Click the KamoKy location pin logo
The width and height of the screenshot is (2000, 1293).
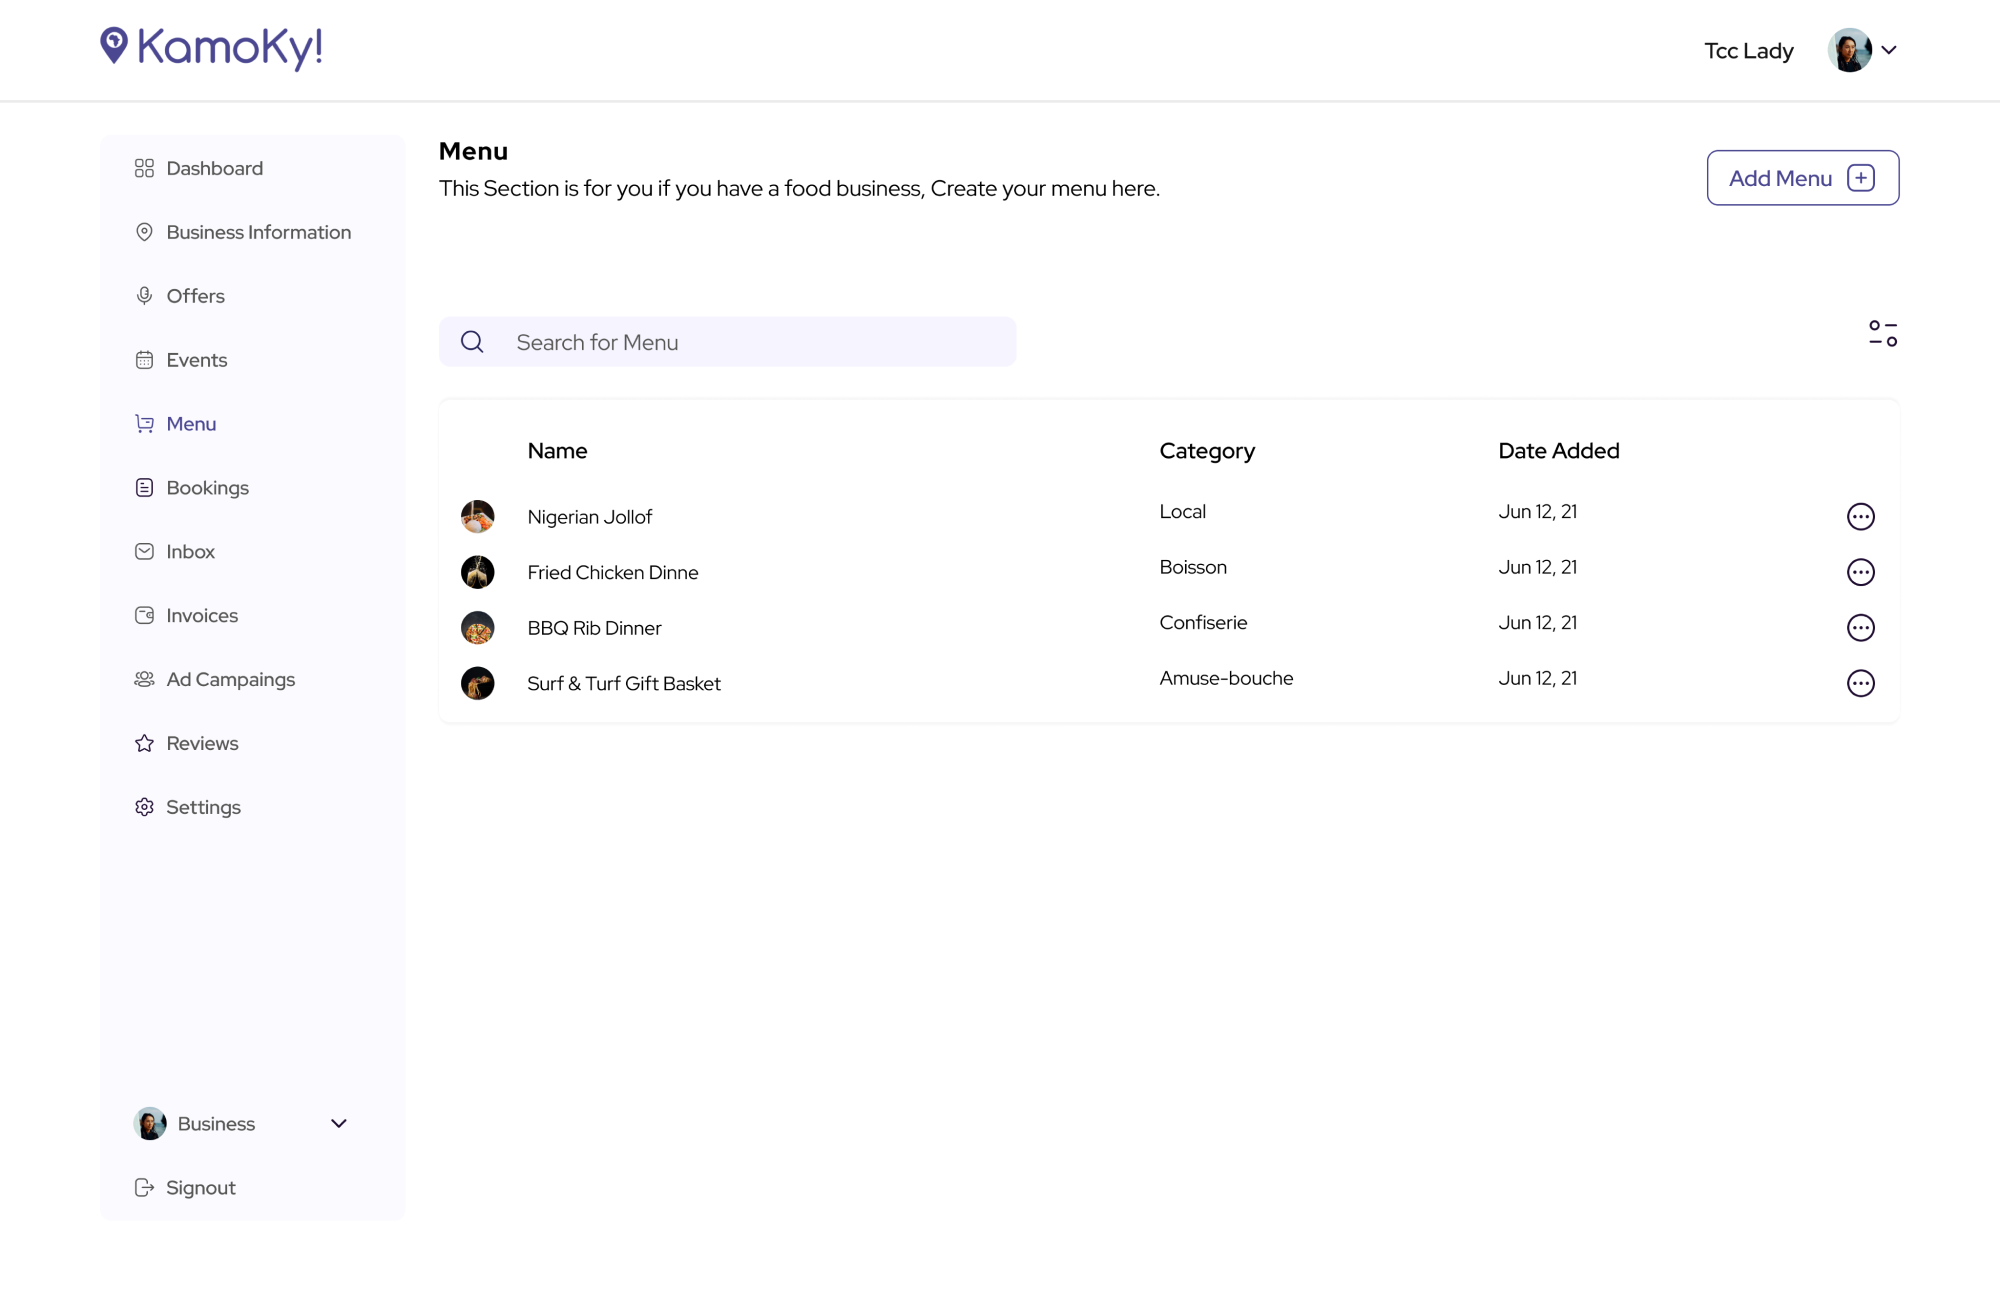114,45
